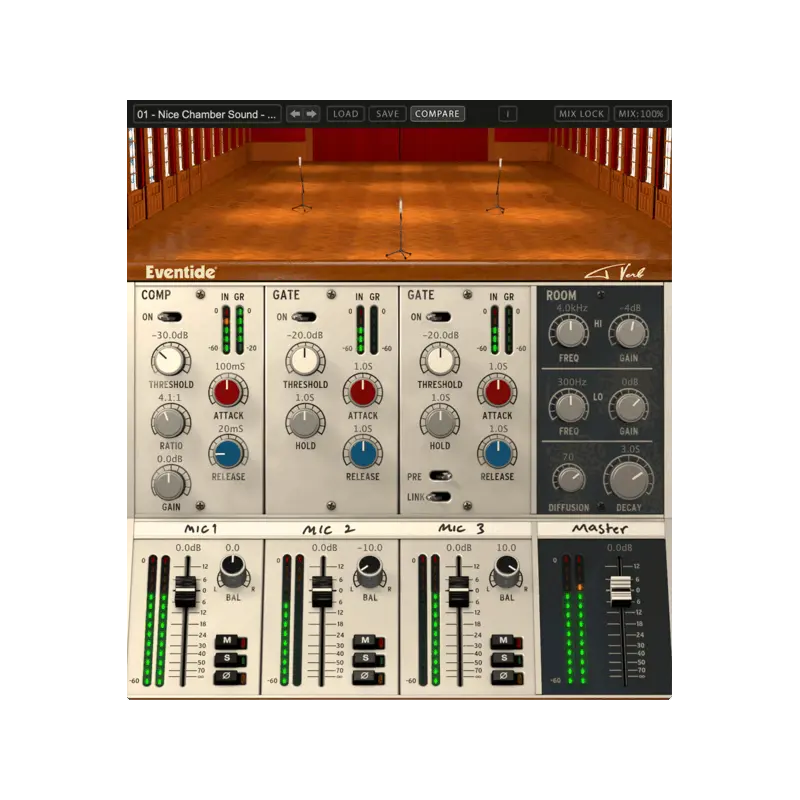This screenshot has width=800, height=800.
Task: Toggle MIX LOCK
Action: [x=581, y=114]
